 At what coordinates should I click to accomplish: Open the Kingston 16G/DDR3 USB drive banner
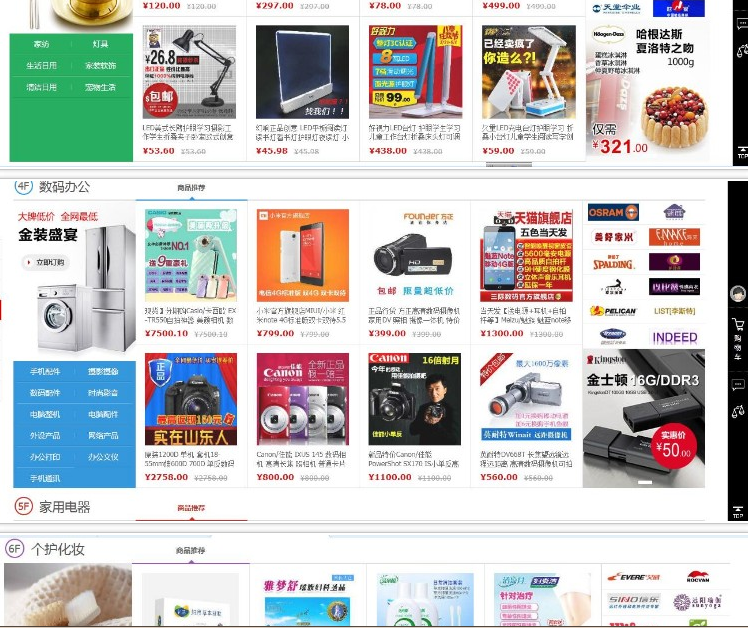[644, 418]
